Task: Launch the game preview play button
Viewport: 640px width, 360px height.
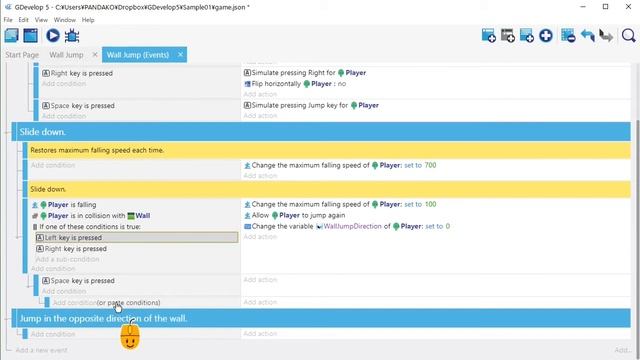Action: [52, 36]
